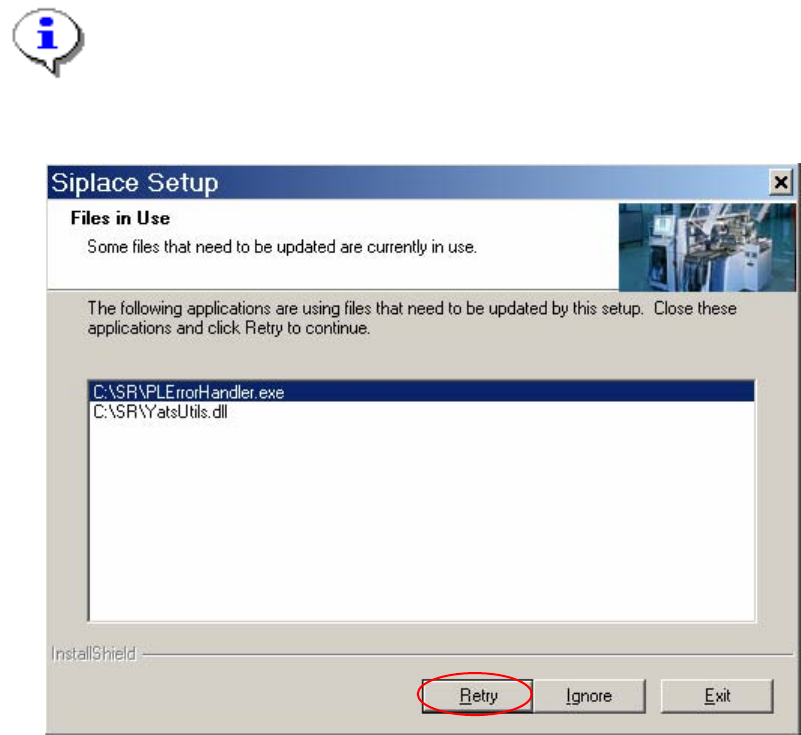The image size is (801, 735).
Task: Close the Siplace Setup dialog with X
Action: 781,182
